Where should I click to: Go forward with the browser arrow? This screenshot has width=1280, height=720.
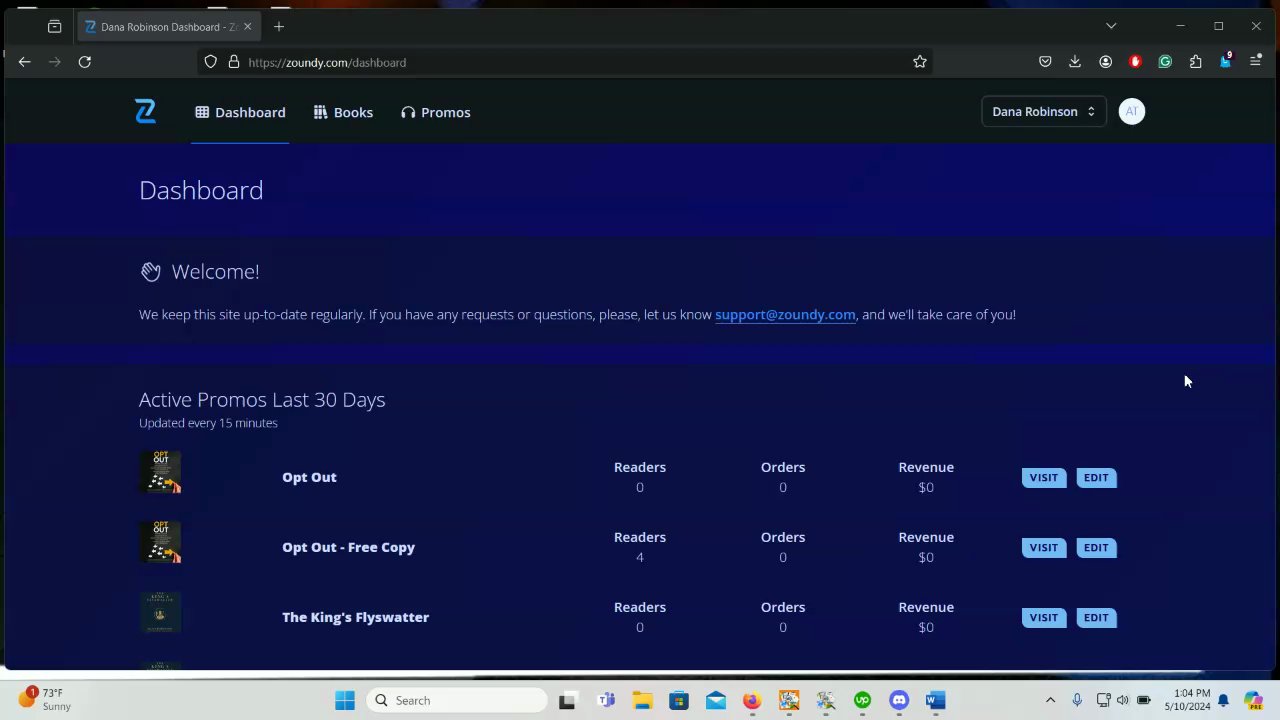55,62
